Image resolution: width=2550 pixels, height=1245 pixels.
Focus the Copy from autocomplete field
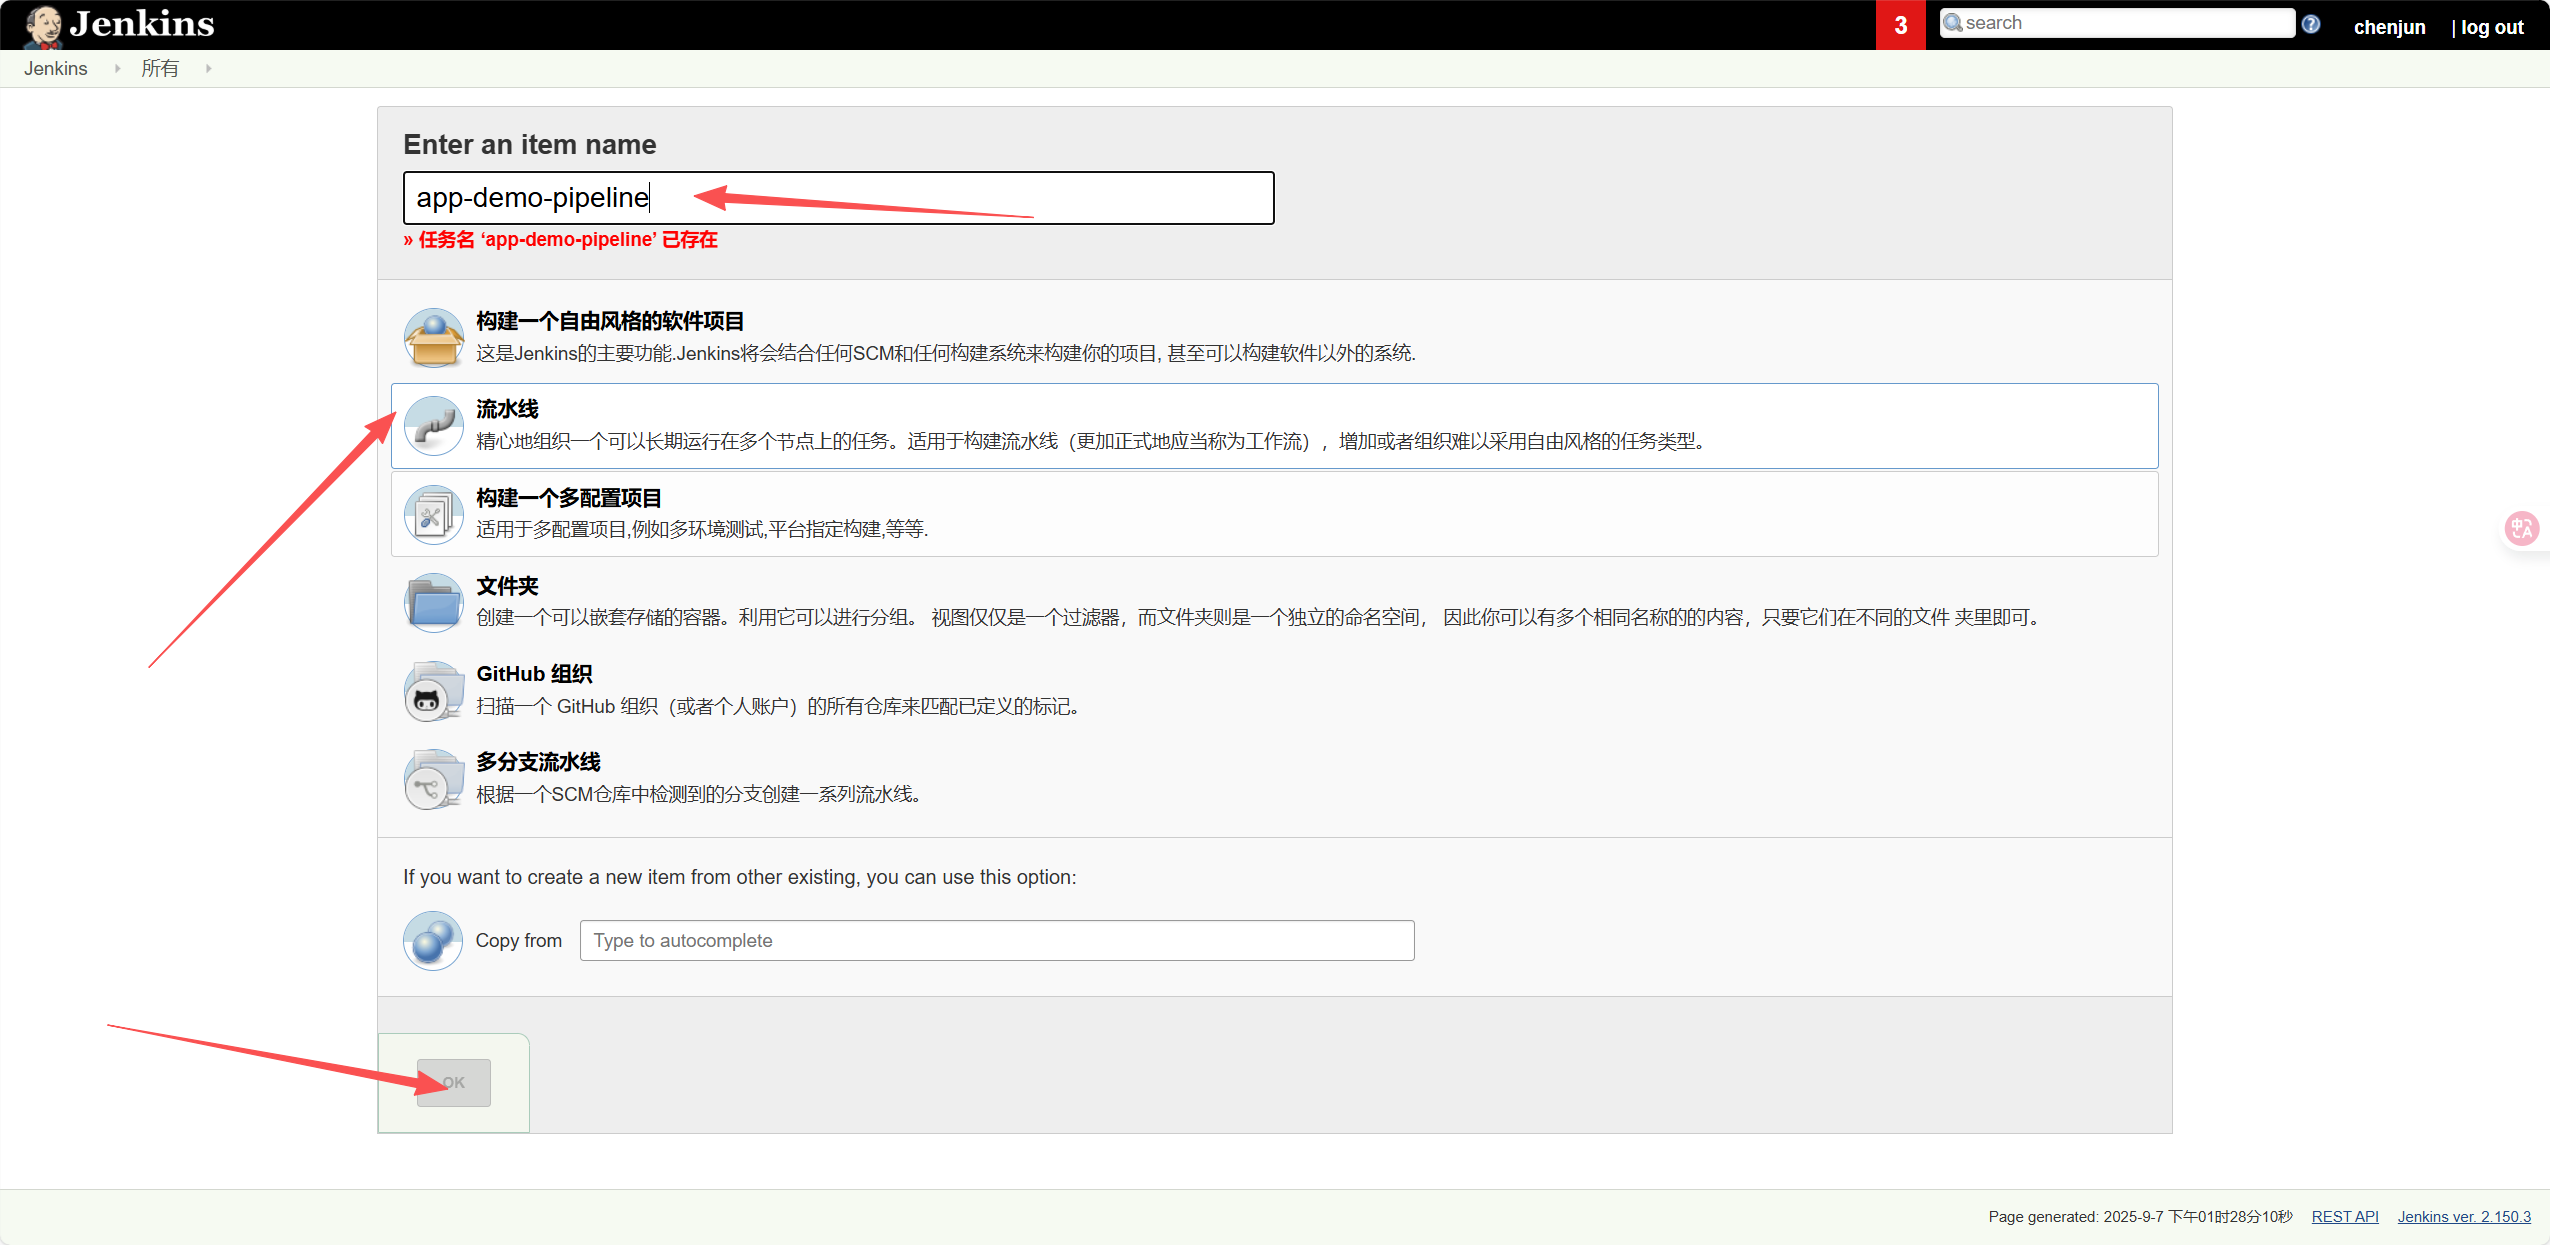pos(997,941)
